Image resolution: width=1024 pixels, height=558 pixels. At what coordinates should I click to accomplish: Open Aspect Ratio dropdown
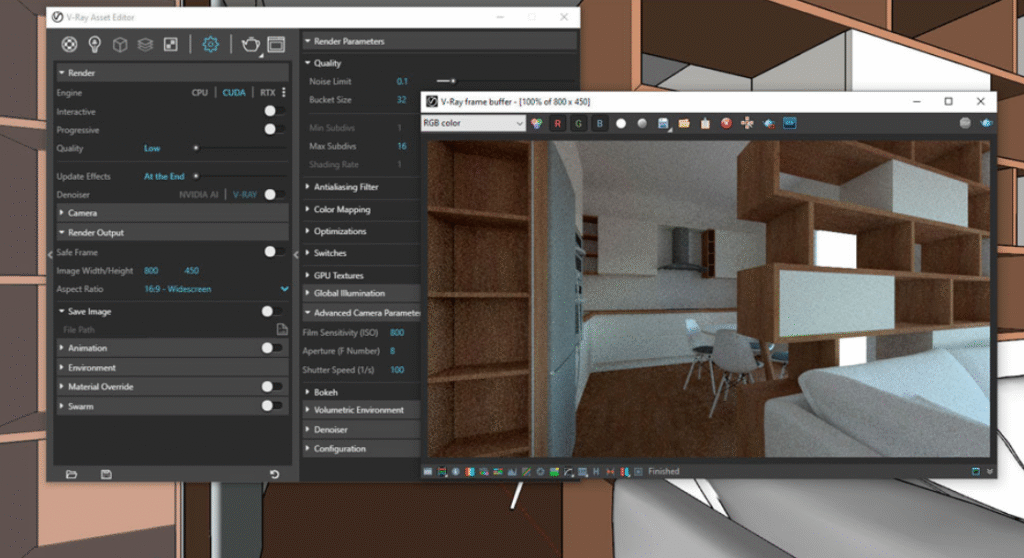[x=217, y=289]
